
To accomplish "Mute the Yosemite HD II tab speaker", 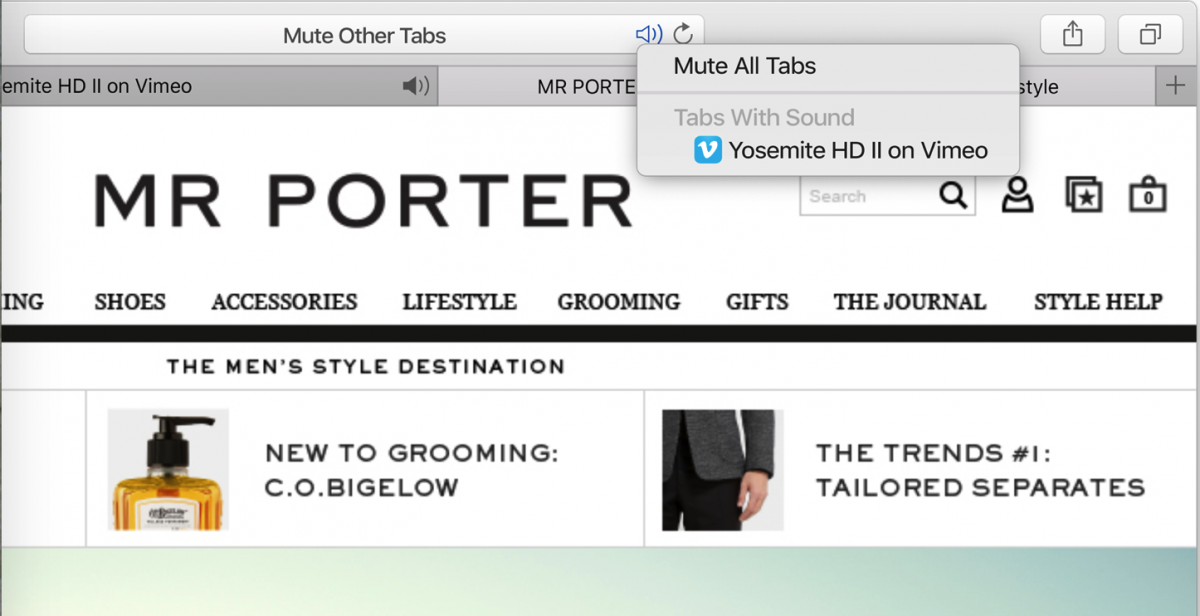I will click(x=415, y=86).
